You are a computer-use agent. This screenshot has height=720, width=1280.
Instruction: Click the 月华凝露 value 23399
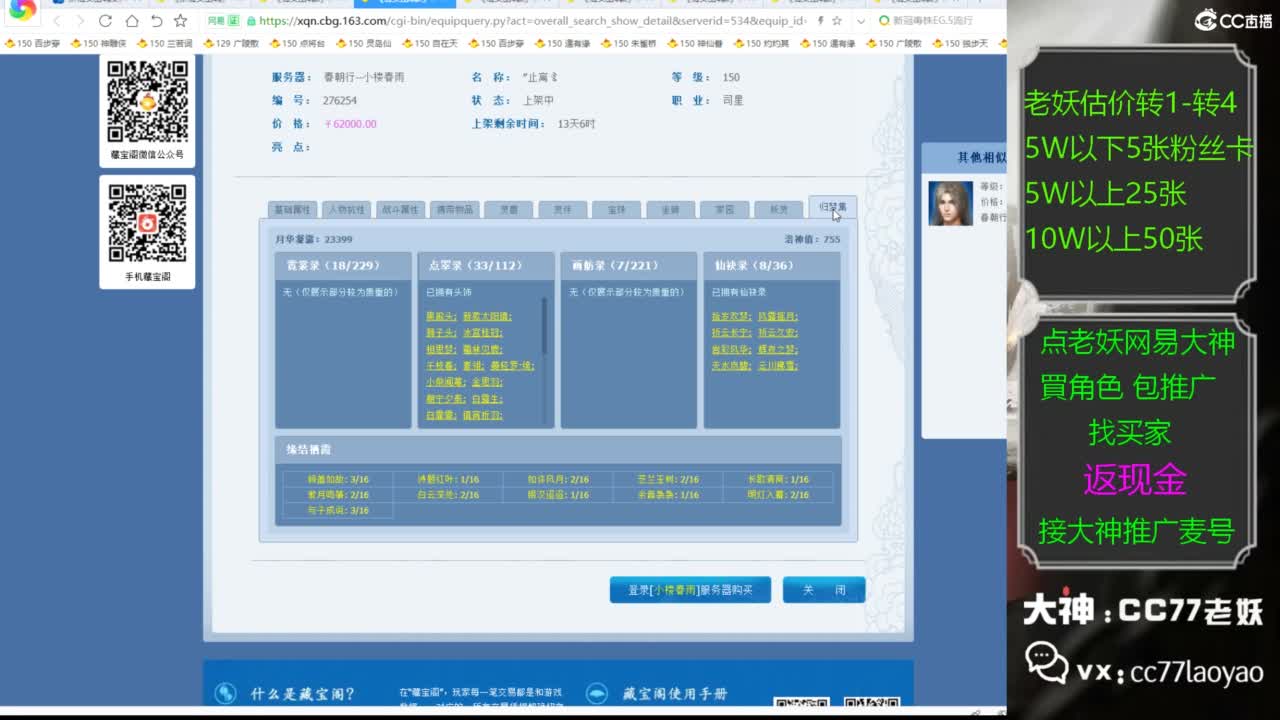tap(338, 240)
